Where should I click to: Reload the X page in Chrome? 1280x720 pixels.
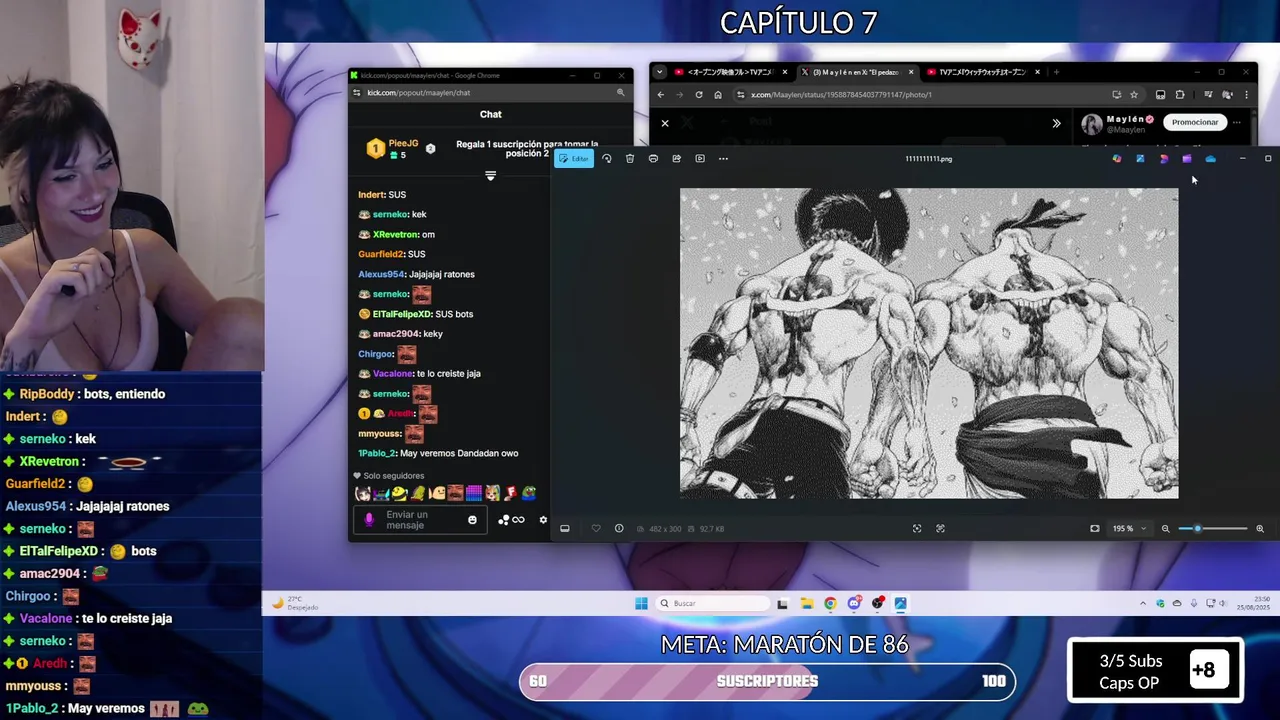698,95
